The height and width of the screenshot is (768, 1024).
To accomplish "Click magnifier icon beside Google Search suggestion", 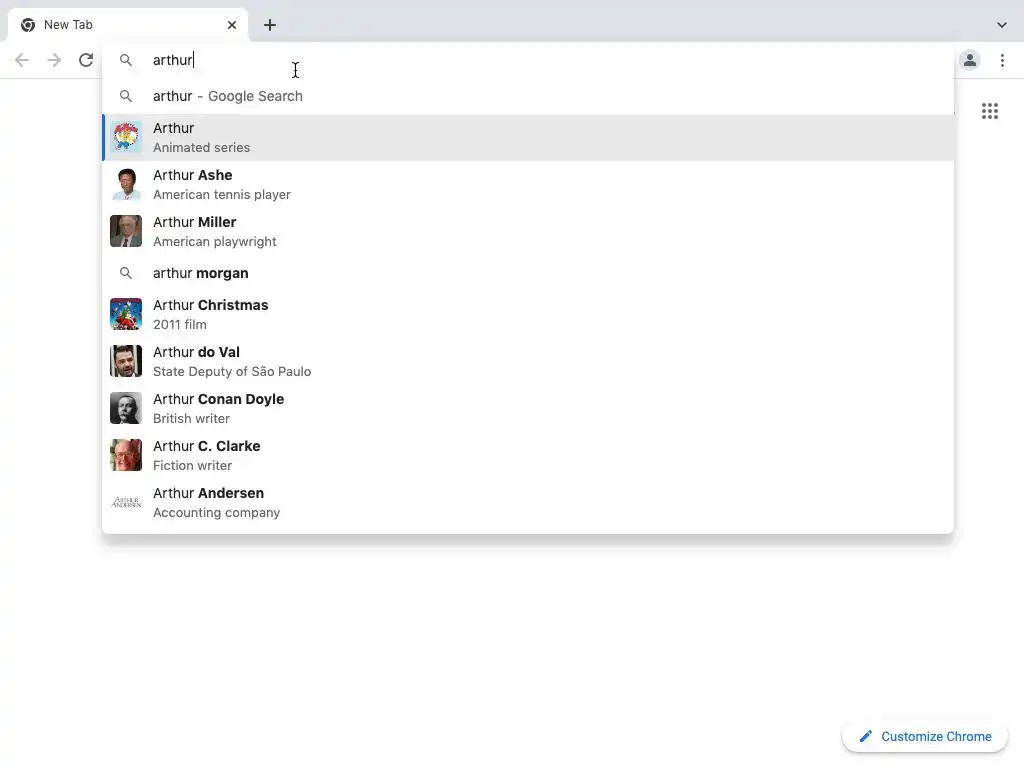I will click(x=126, y=96).
